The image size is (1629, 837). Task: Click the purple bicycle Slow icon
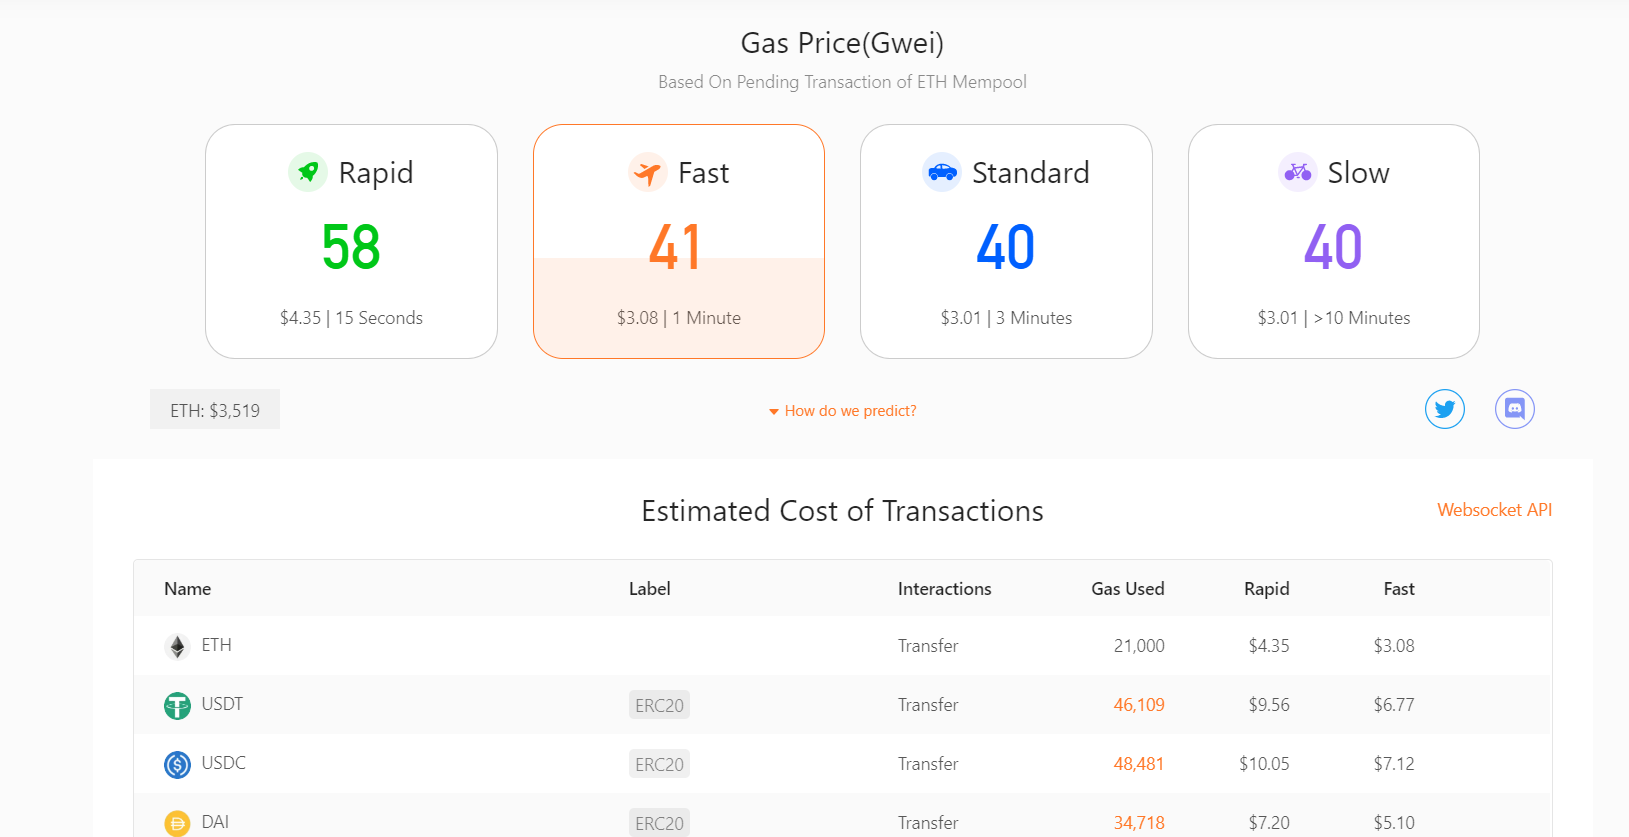(1298, 172)
